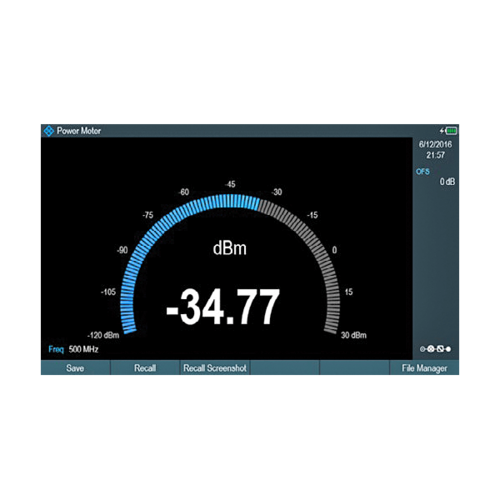500x500 pixels.
Task: Click the time 21:57
Action: pos(435,155)
